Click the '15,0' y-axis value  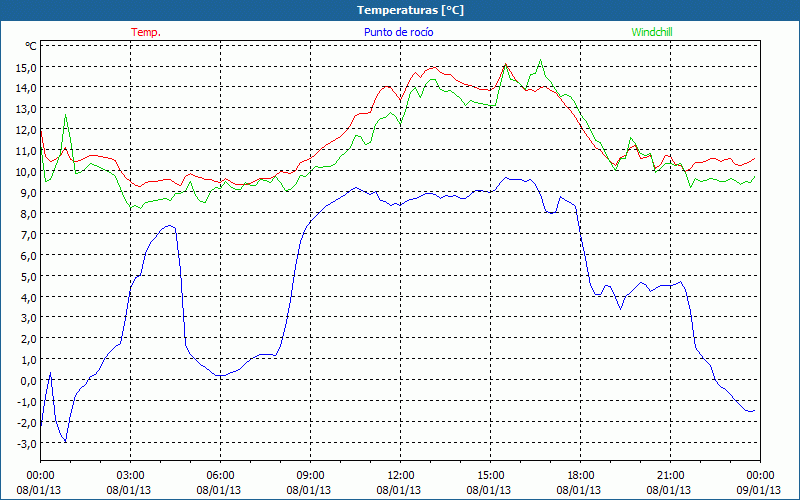click(x=27, y=67)
